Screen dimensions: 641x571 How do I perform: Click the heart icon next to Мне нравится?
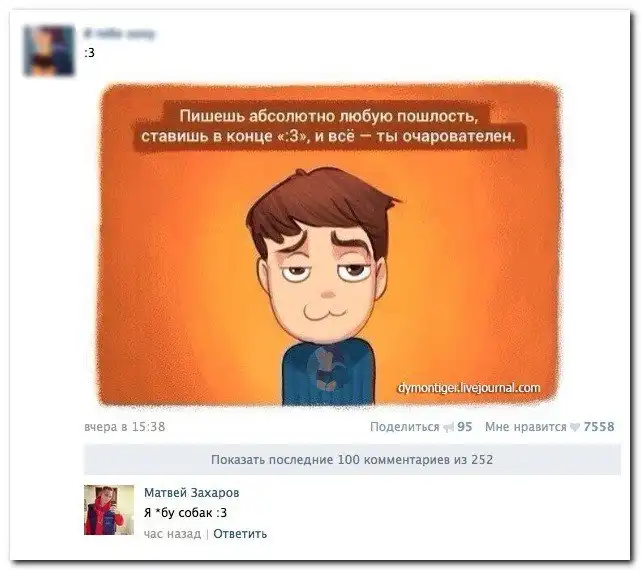tap(575, 427)
